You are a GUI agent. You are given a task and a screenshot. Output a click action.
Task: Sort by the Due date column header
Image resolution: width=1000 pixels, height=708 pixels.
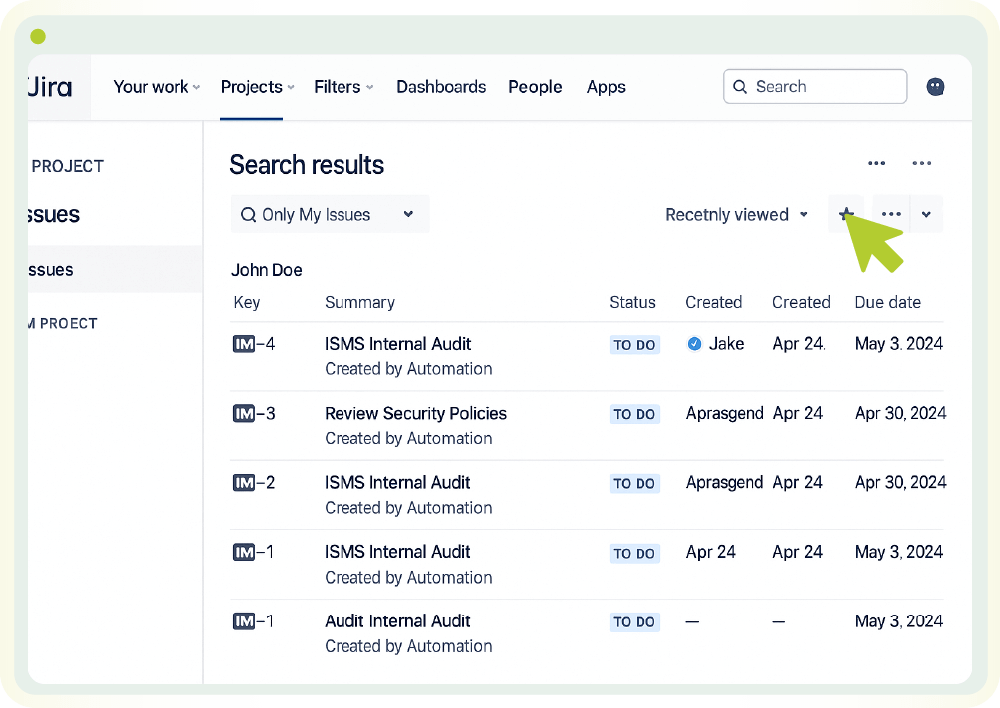[887, 302]
